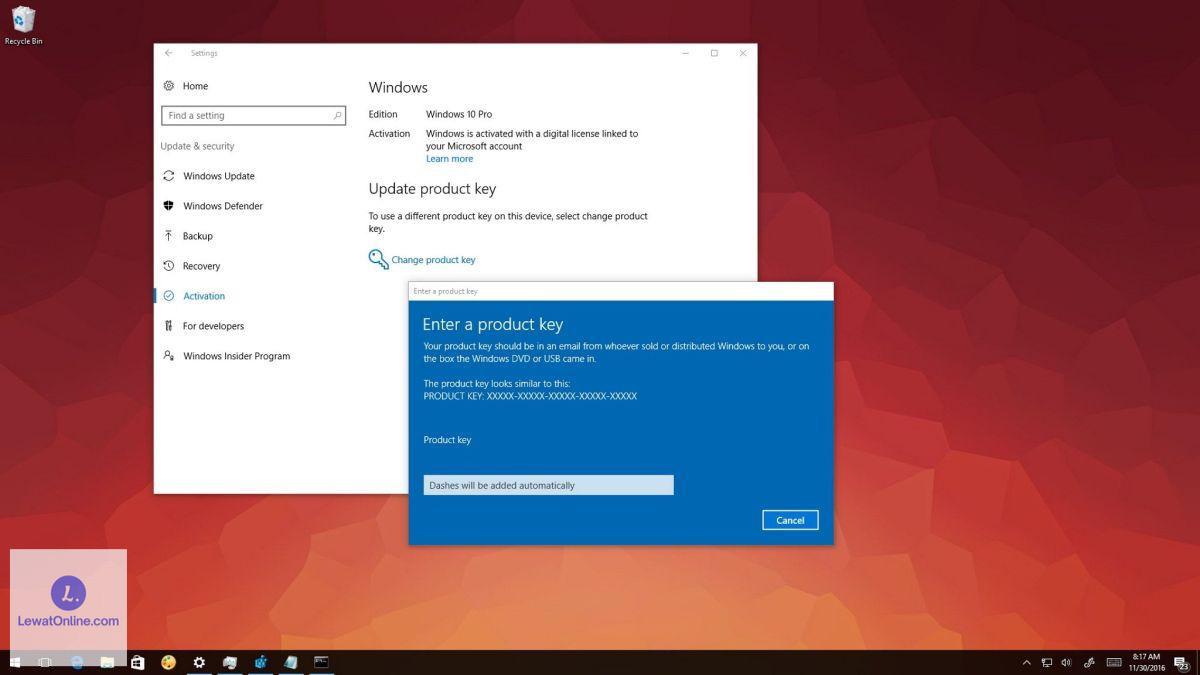Open the network tray icon
The width and height of the screenshot is (1200, 675).
(x=1047, y=663)
